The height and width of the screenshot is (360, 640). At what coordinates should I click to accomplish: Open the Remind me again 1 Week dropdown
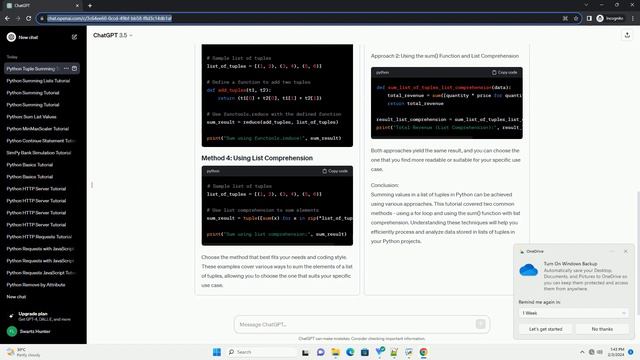573,313
